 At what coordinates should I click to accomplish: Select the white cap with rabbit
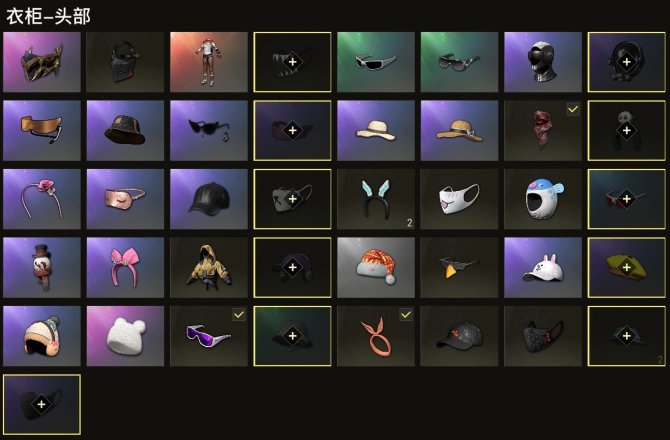coord(543,267)
